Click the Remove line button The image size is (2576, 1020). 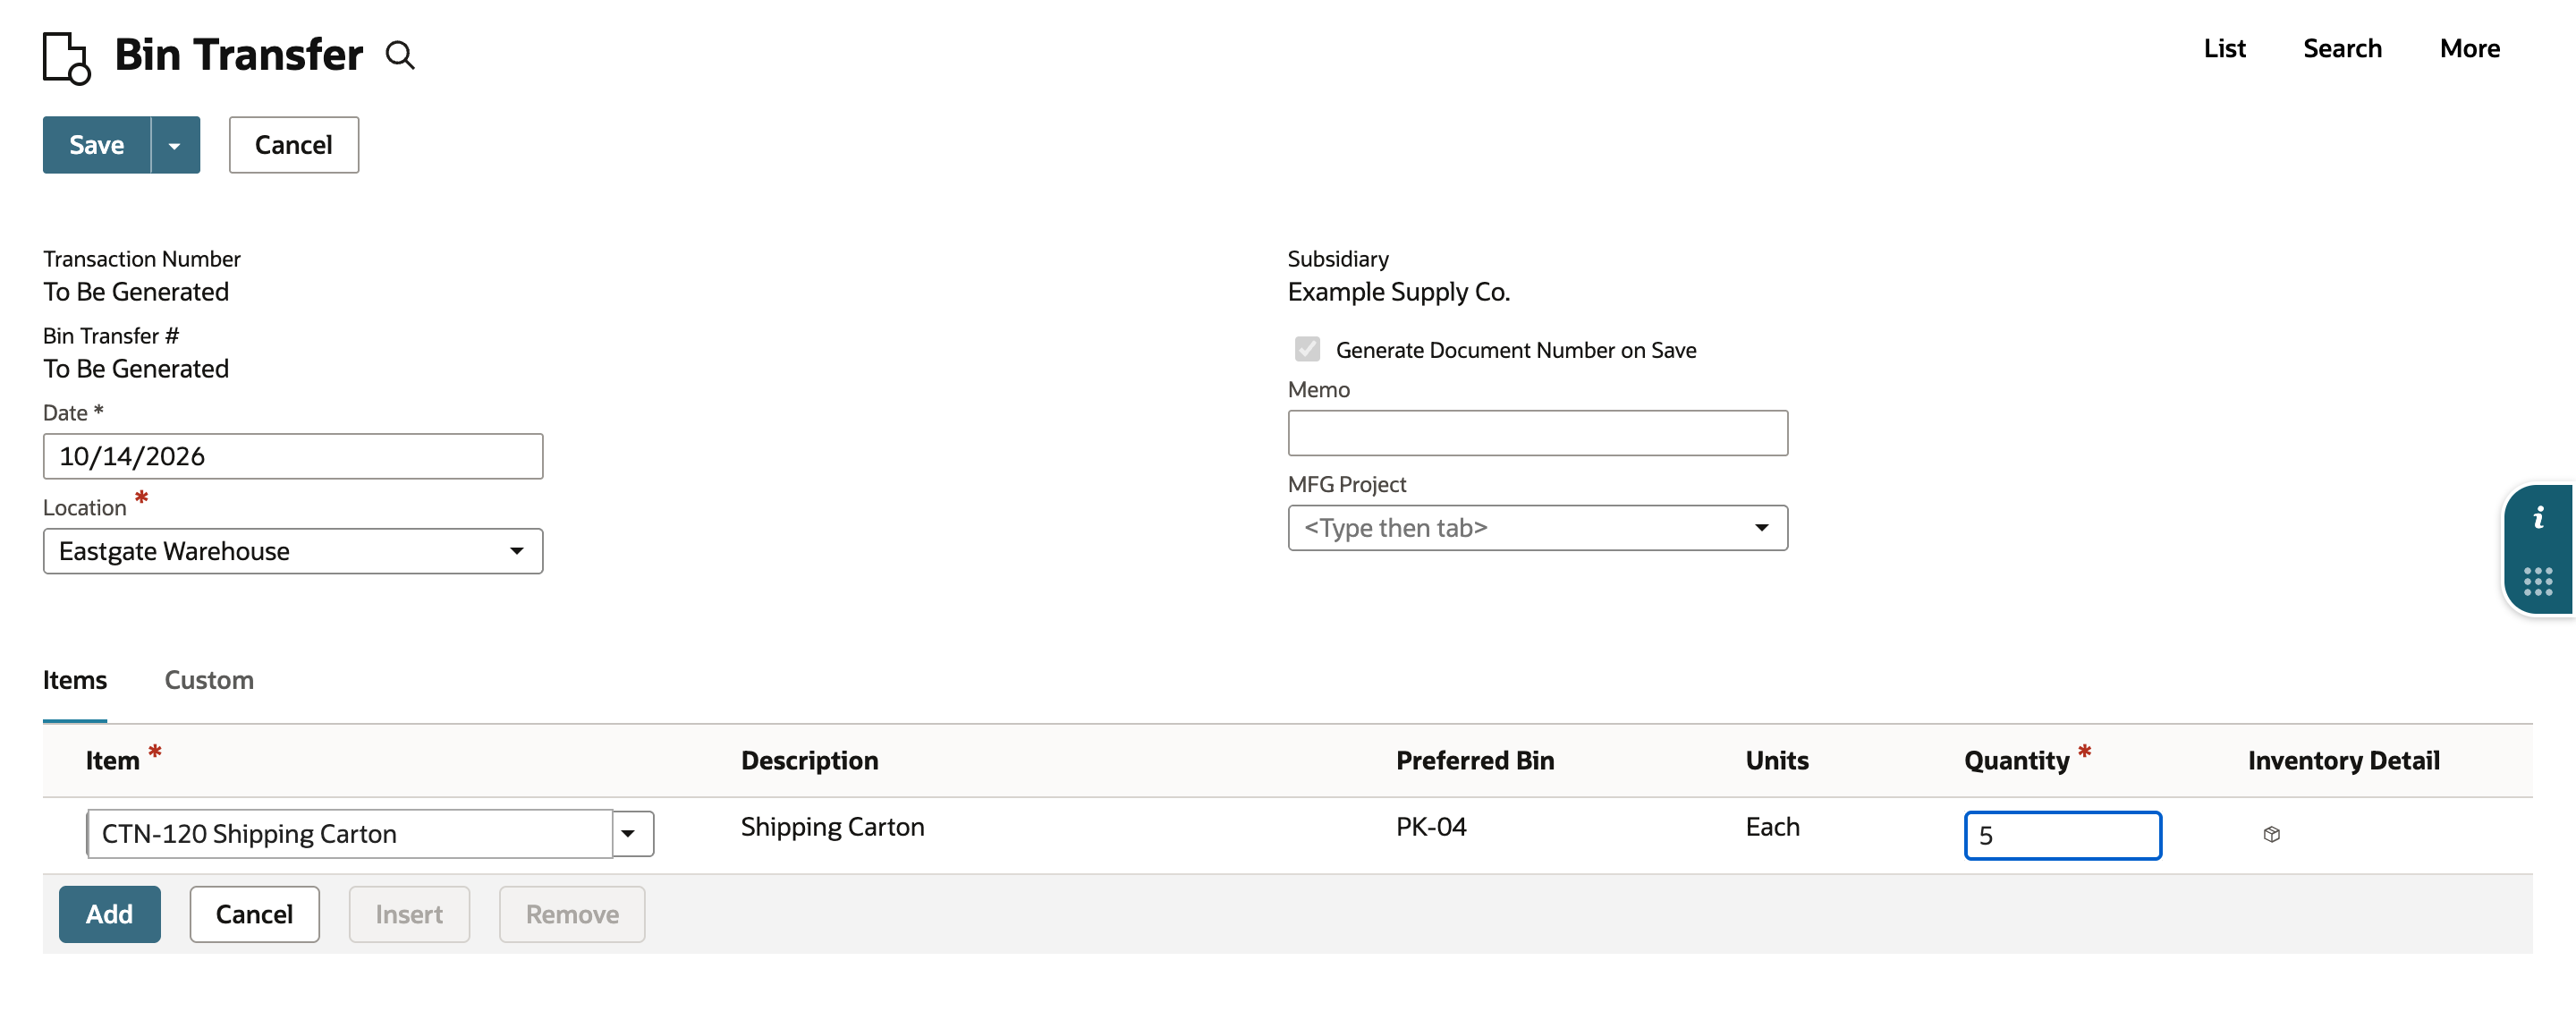tap(572, 914)
